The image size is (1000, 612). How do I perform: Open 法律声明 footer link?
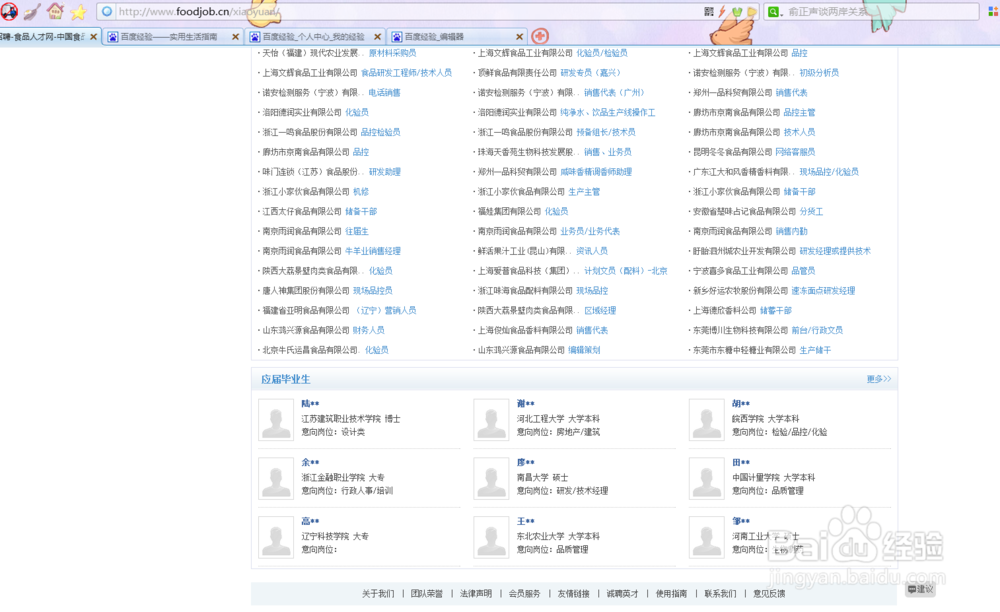(x=476, y=594)
